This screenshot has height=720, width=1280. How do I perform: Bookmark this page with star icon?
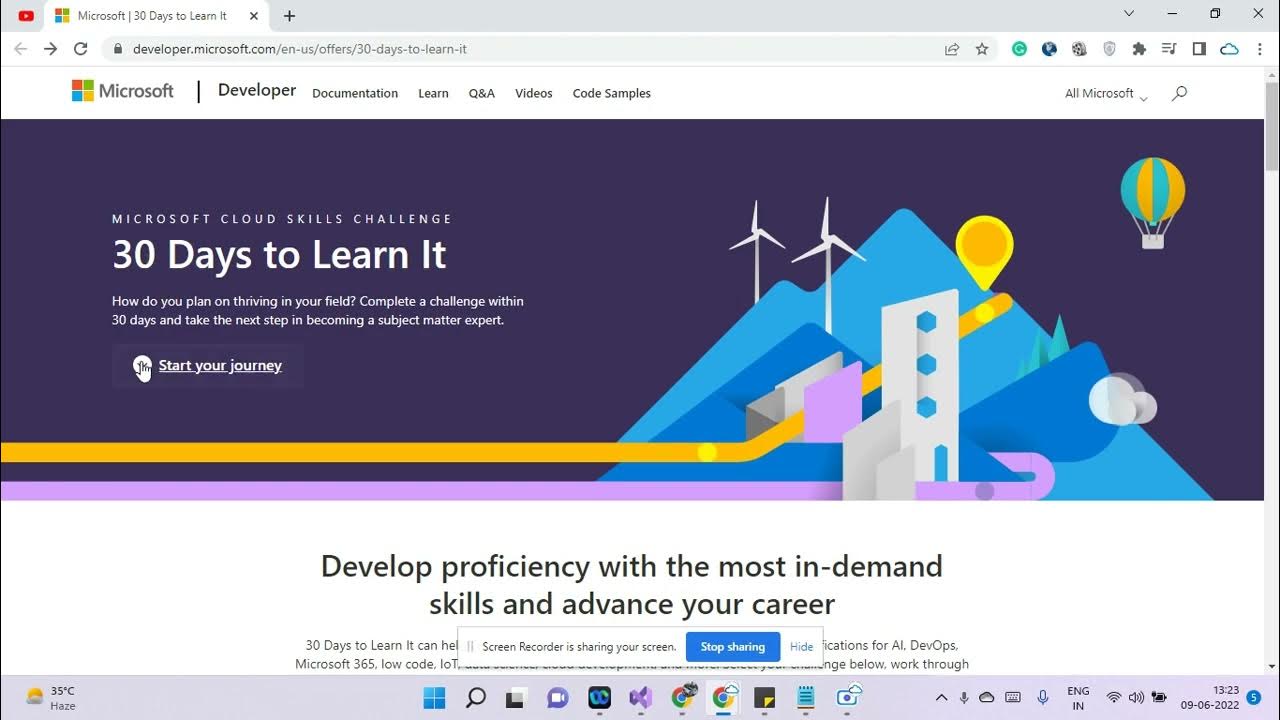pos(982,49)
